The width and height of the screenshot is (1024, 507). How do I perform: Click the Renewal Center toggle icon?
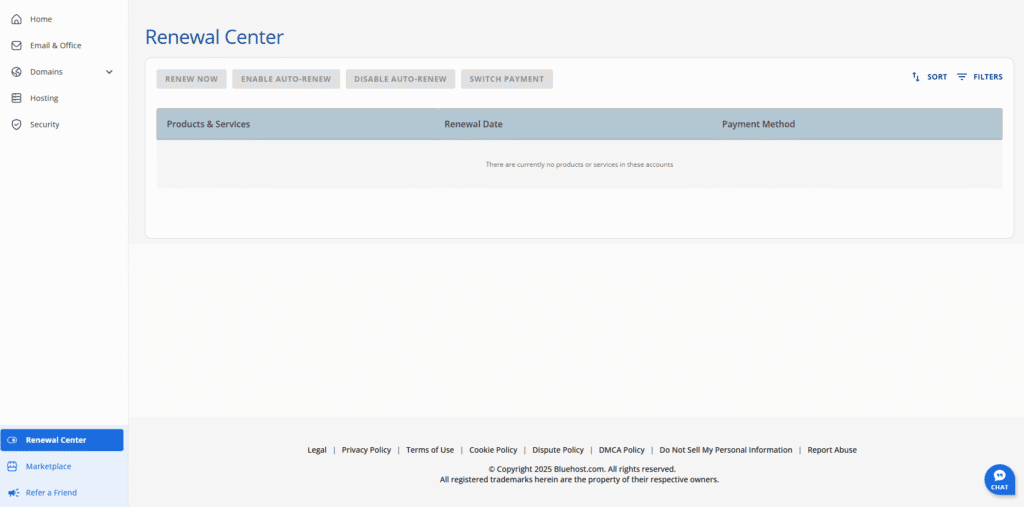point(12,440)
